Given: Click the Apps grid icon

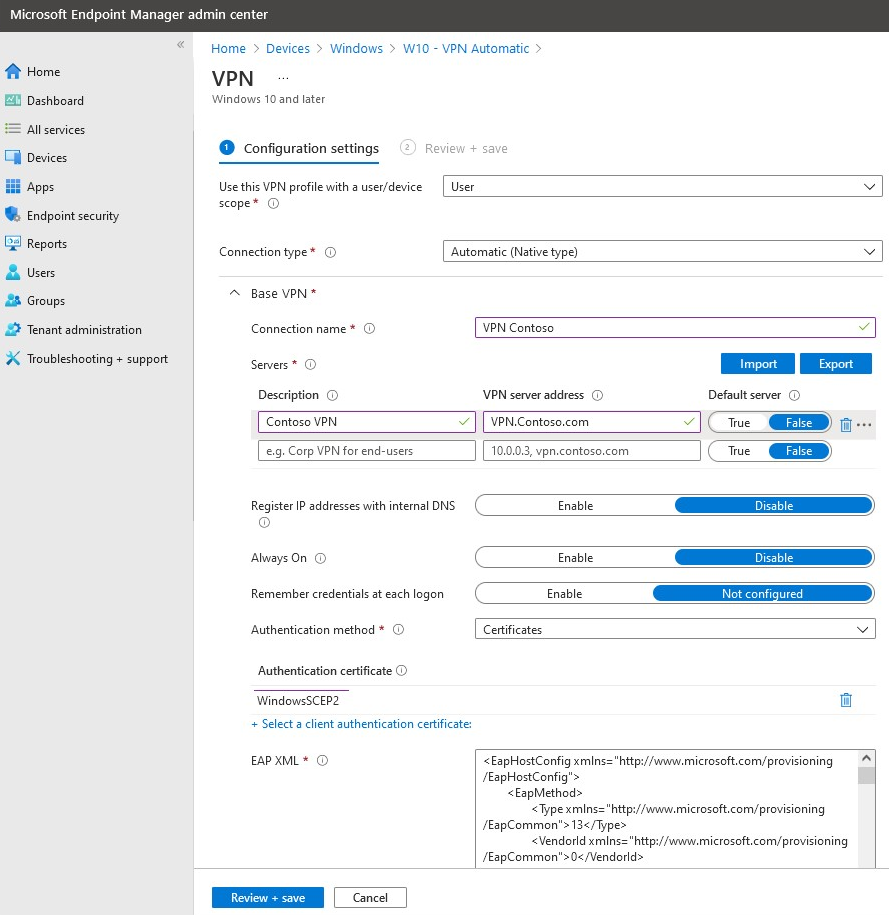Looking at the screenshot, I should click(x=13, y=186).
